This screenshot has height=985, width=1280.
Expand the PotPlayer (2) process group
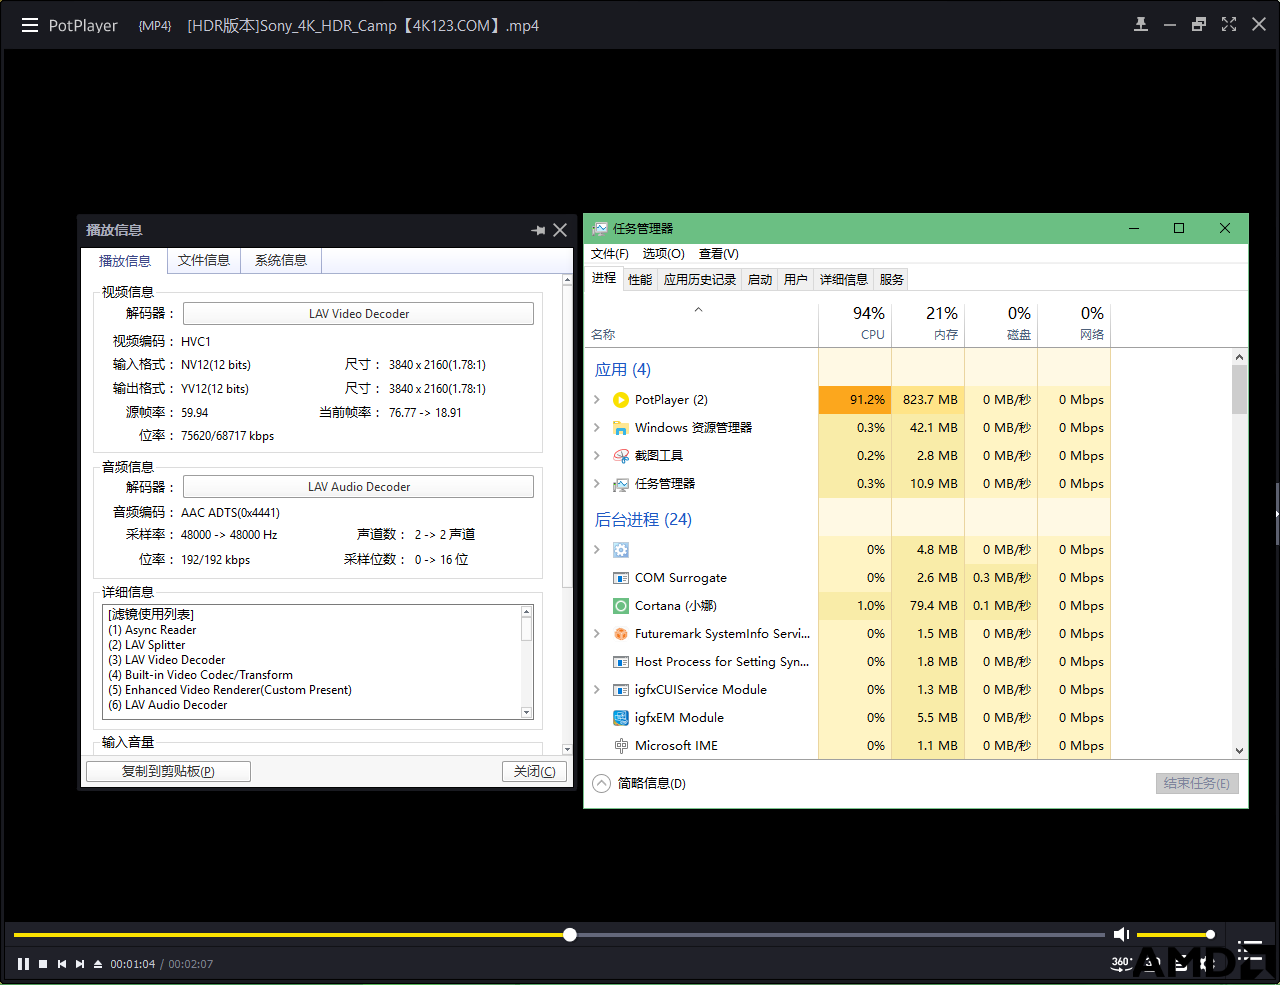[597, 400]
